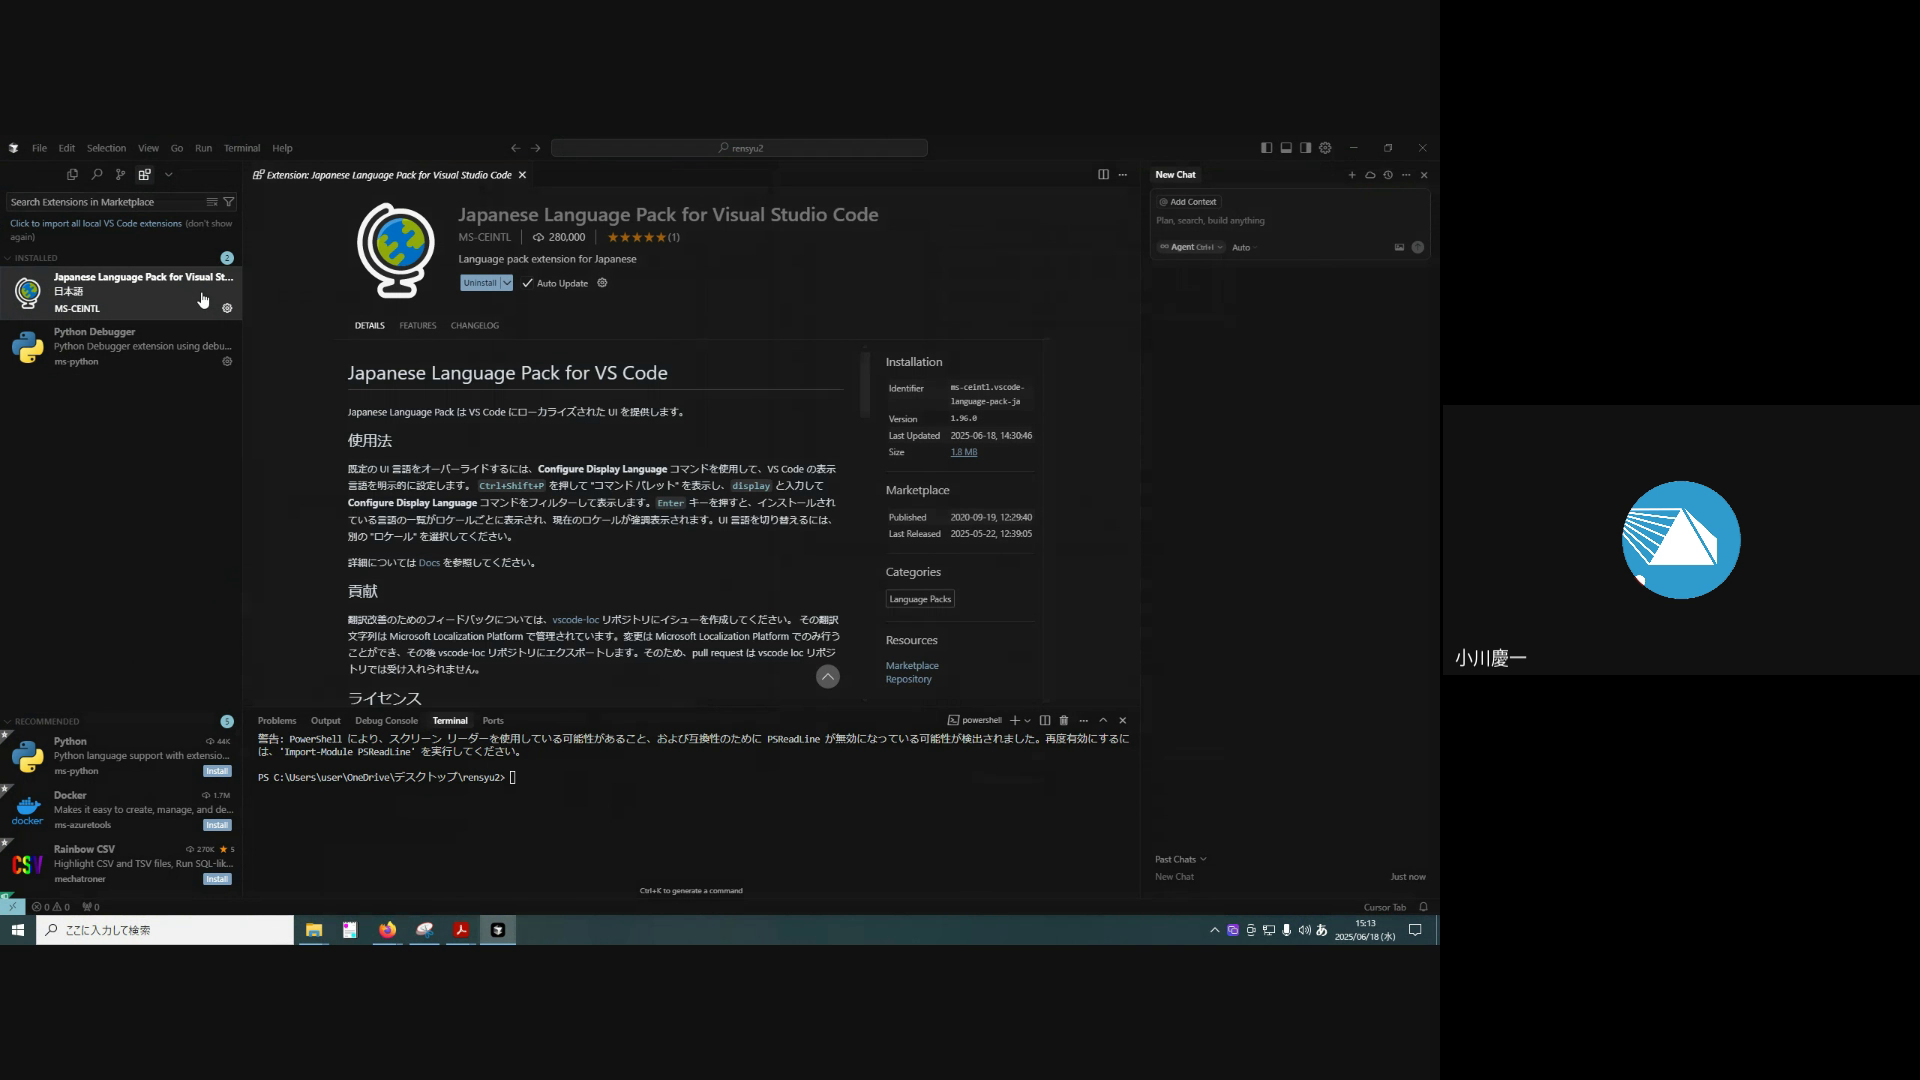This screenshot has height=1080, width=1920.
Task: Install the Docker extension
Action: coord(217,826)
